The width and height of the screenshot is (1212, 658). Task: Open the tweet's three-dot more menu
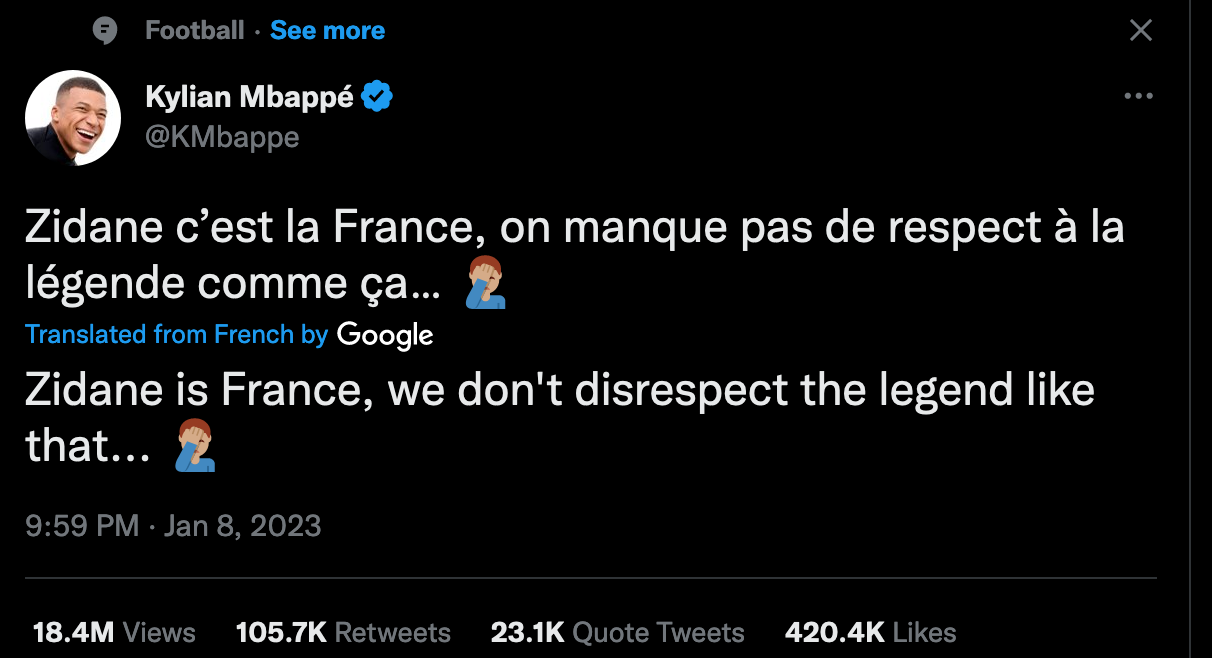click(x=1139, y=97)
